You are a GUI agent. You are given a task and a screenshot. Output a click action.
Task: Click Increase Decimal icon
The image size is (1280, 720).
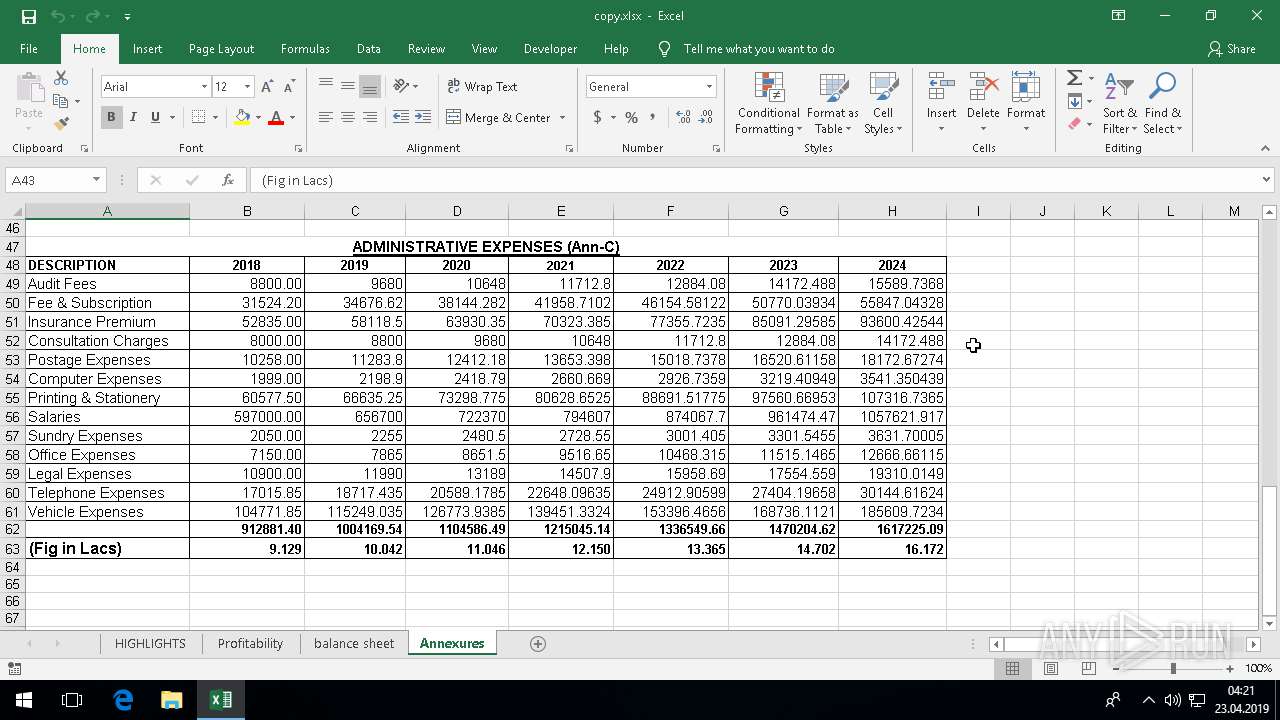tap(684, 117)
